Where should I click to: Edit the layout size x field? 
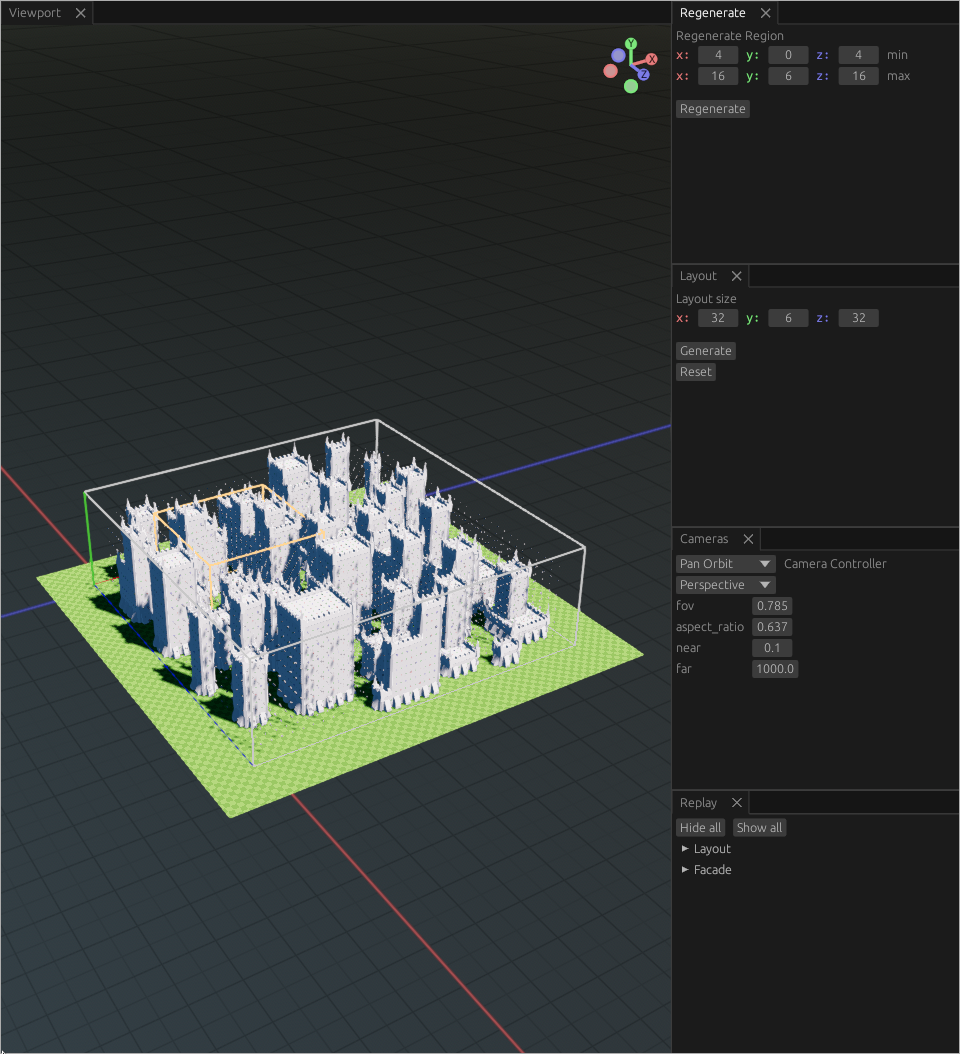718,318
